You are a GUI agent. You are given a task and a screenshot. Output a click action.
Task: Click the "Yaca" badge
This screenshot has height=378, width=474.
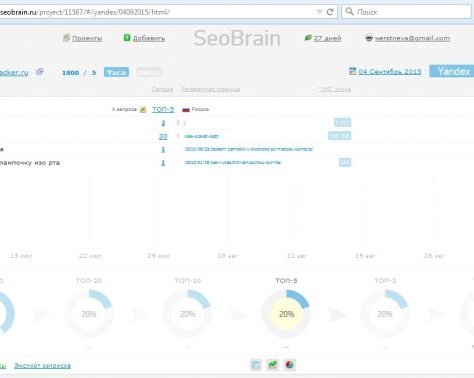[116, 72]
